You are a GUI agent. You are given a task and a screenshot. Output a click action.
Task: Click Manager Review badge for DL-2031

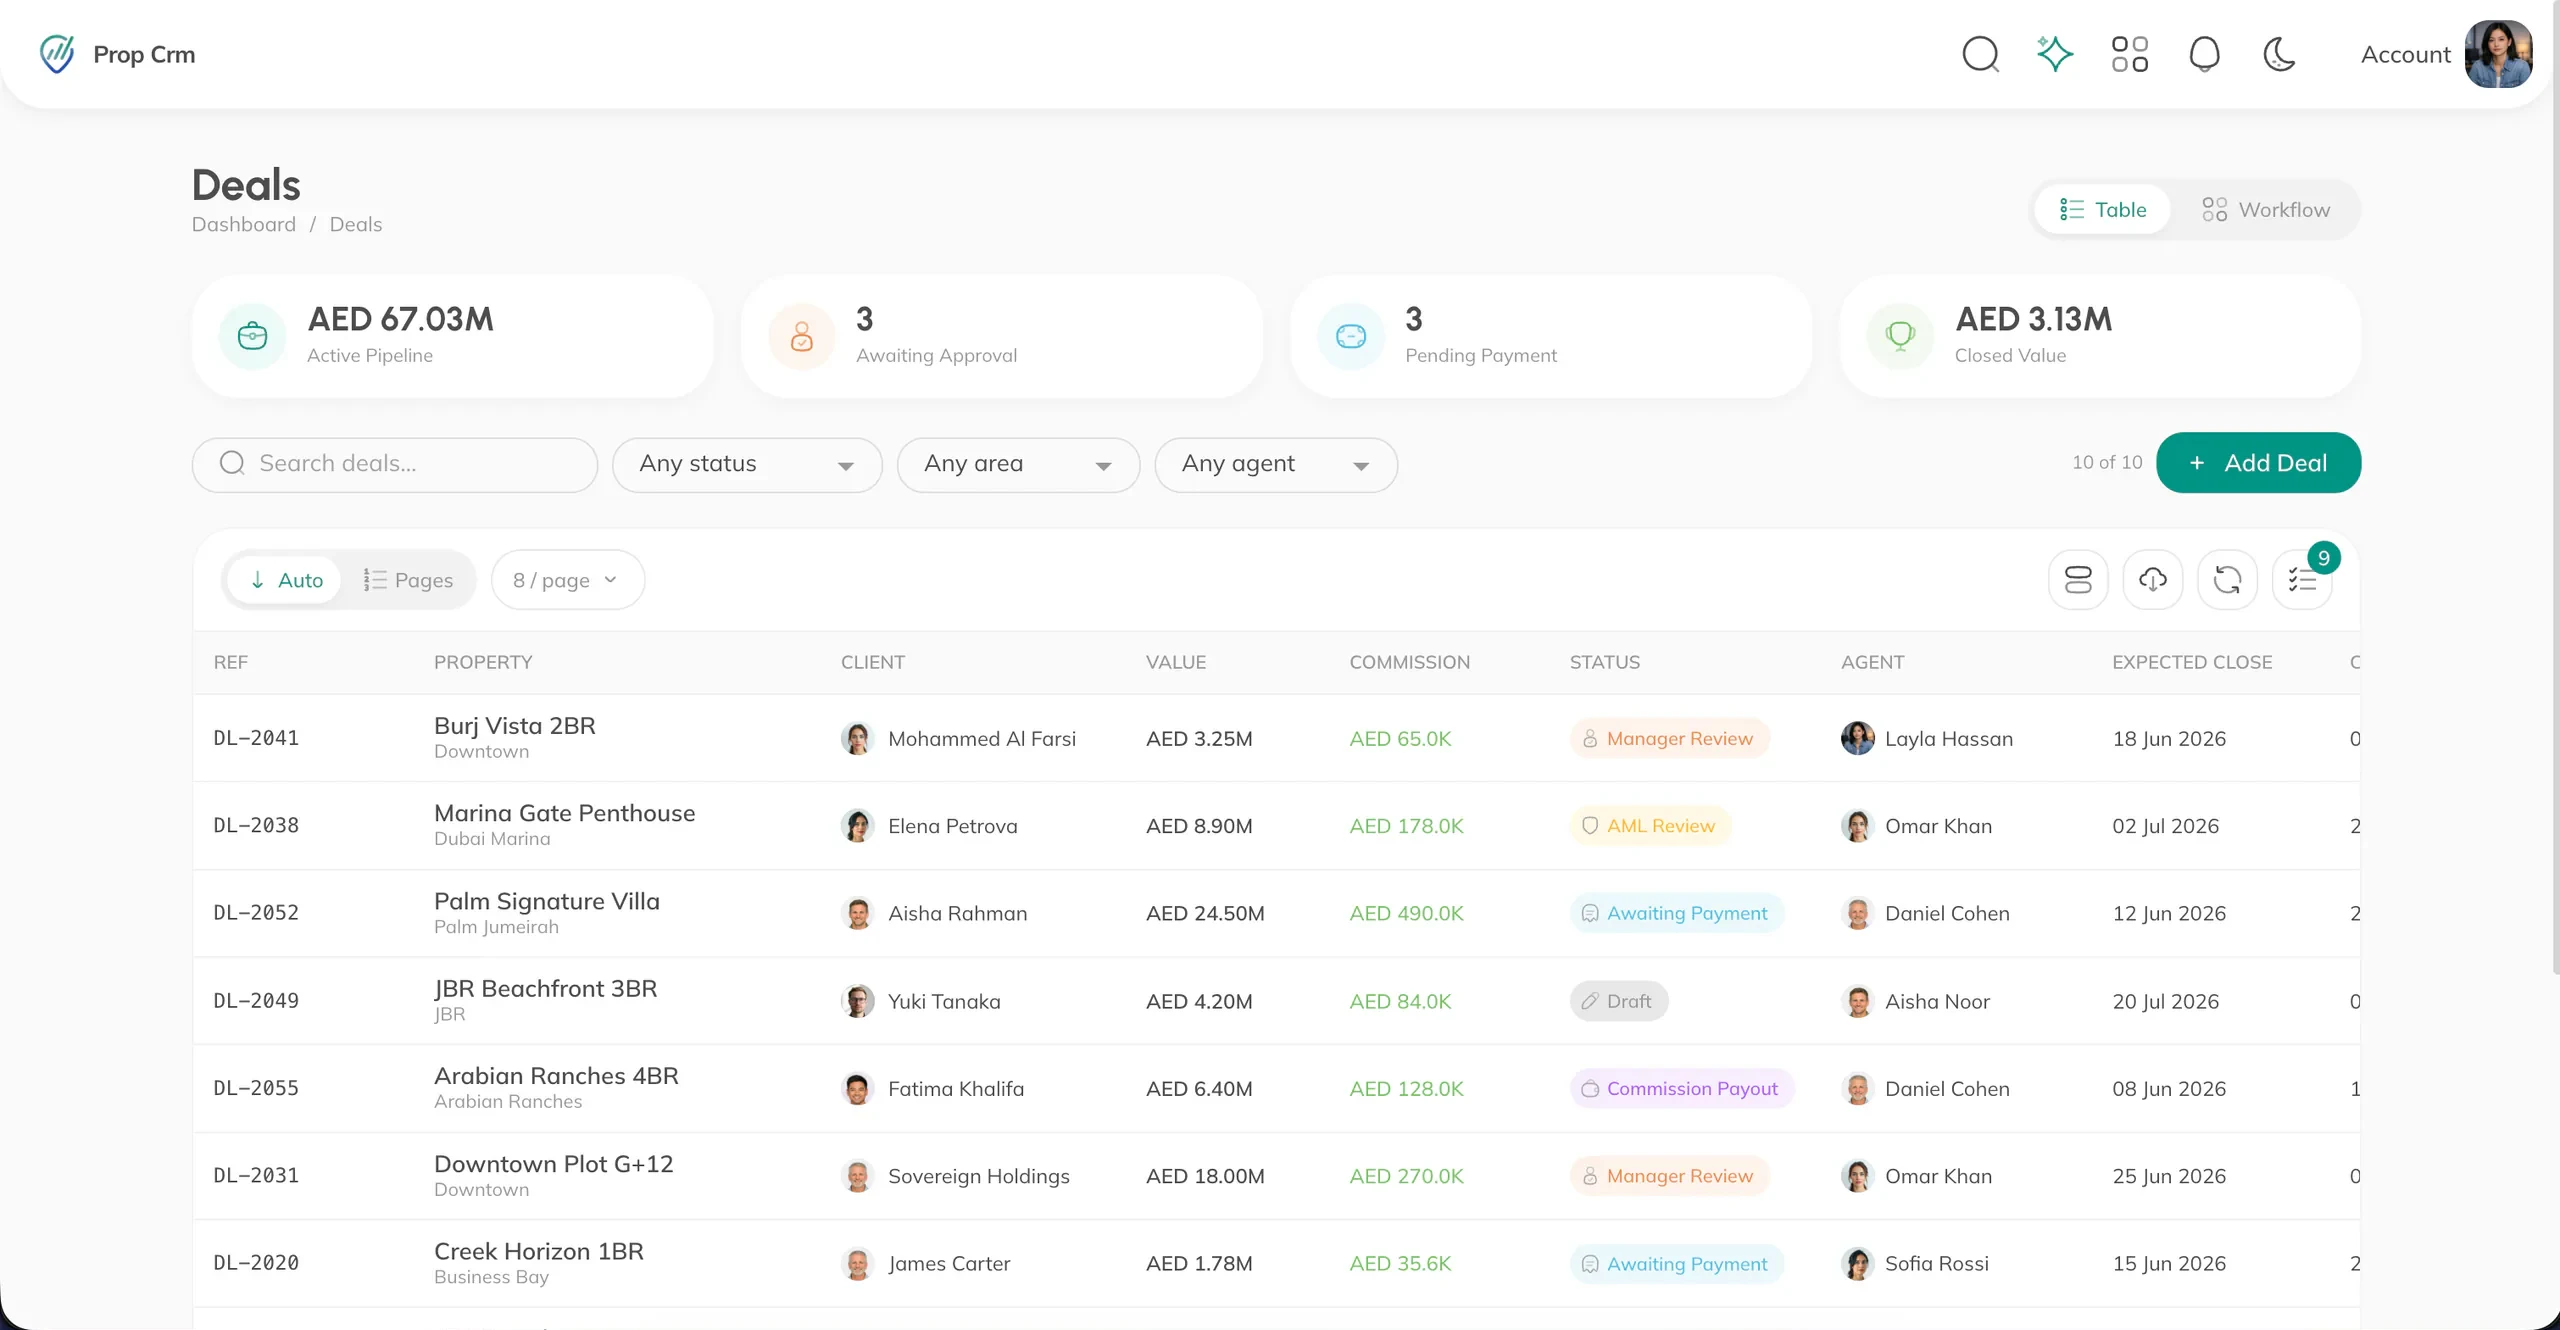1669,1176
